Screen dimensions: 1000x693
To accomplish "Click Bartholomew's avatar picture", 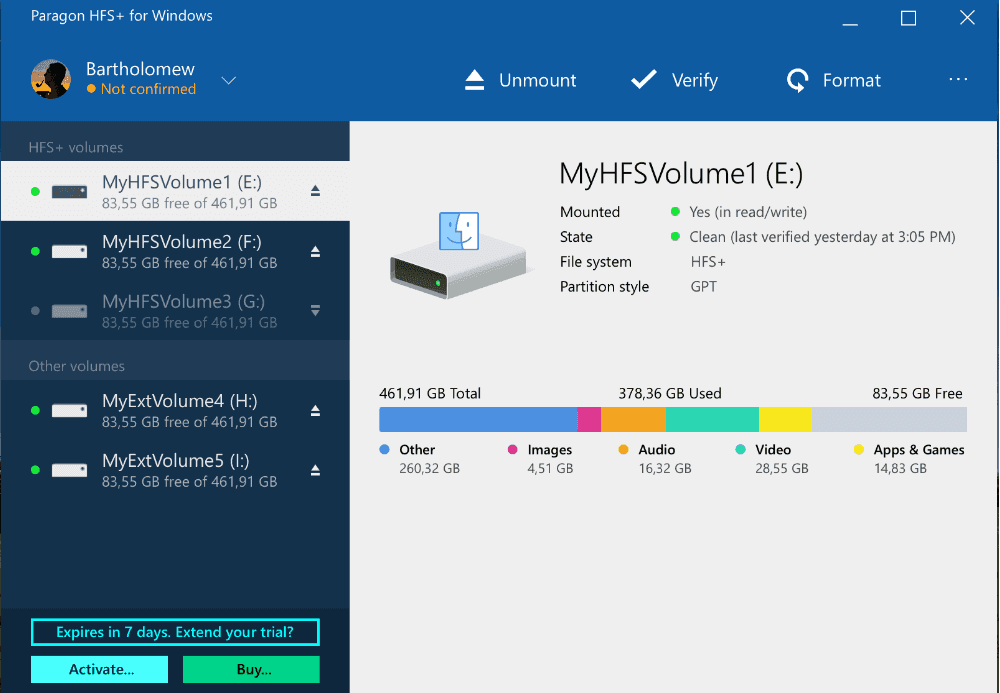I will pyautogui.click(x=51, y=79).
